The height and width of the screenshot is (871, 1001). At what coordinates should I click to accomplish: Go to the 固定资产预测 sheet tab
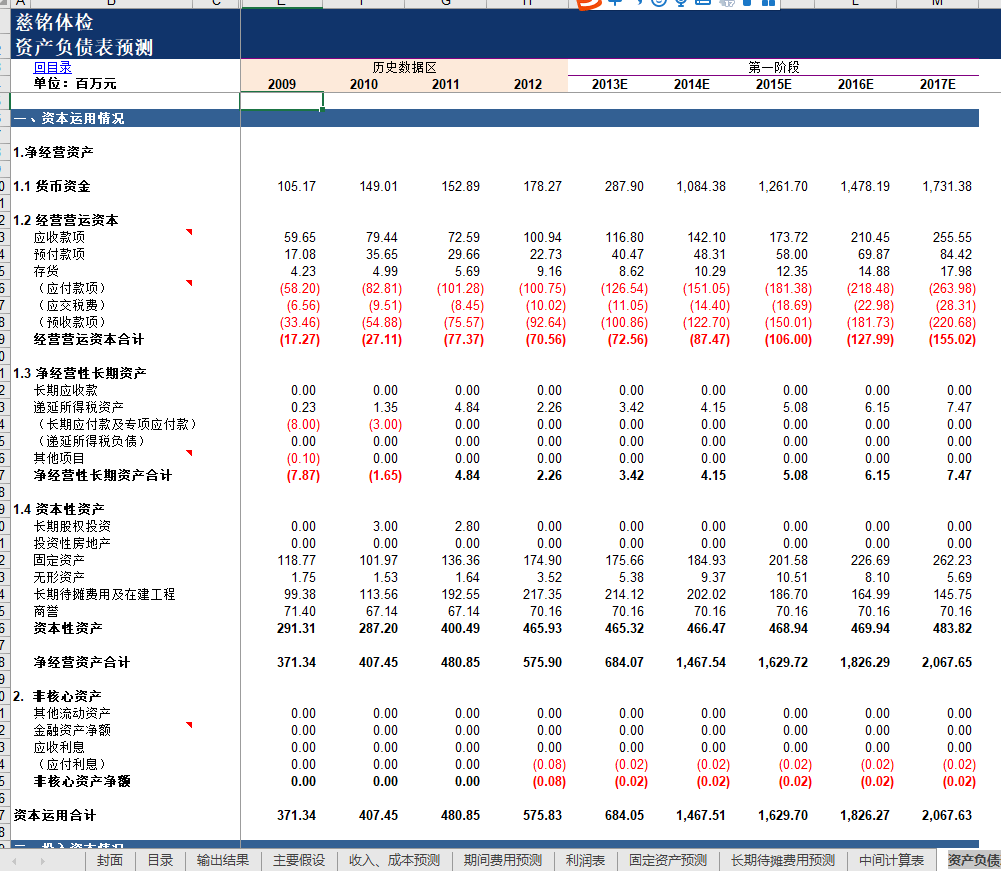[x=667, y=860]
